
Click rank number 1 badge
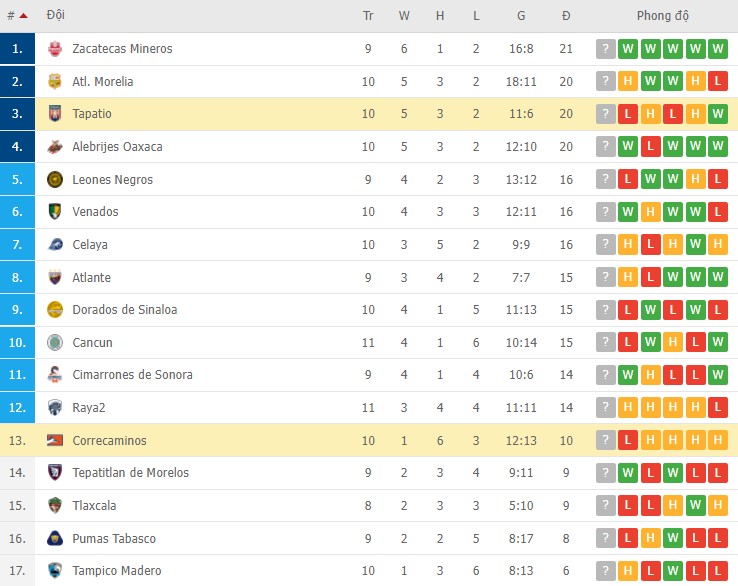17,49
